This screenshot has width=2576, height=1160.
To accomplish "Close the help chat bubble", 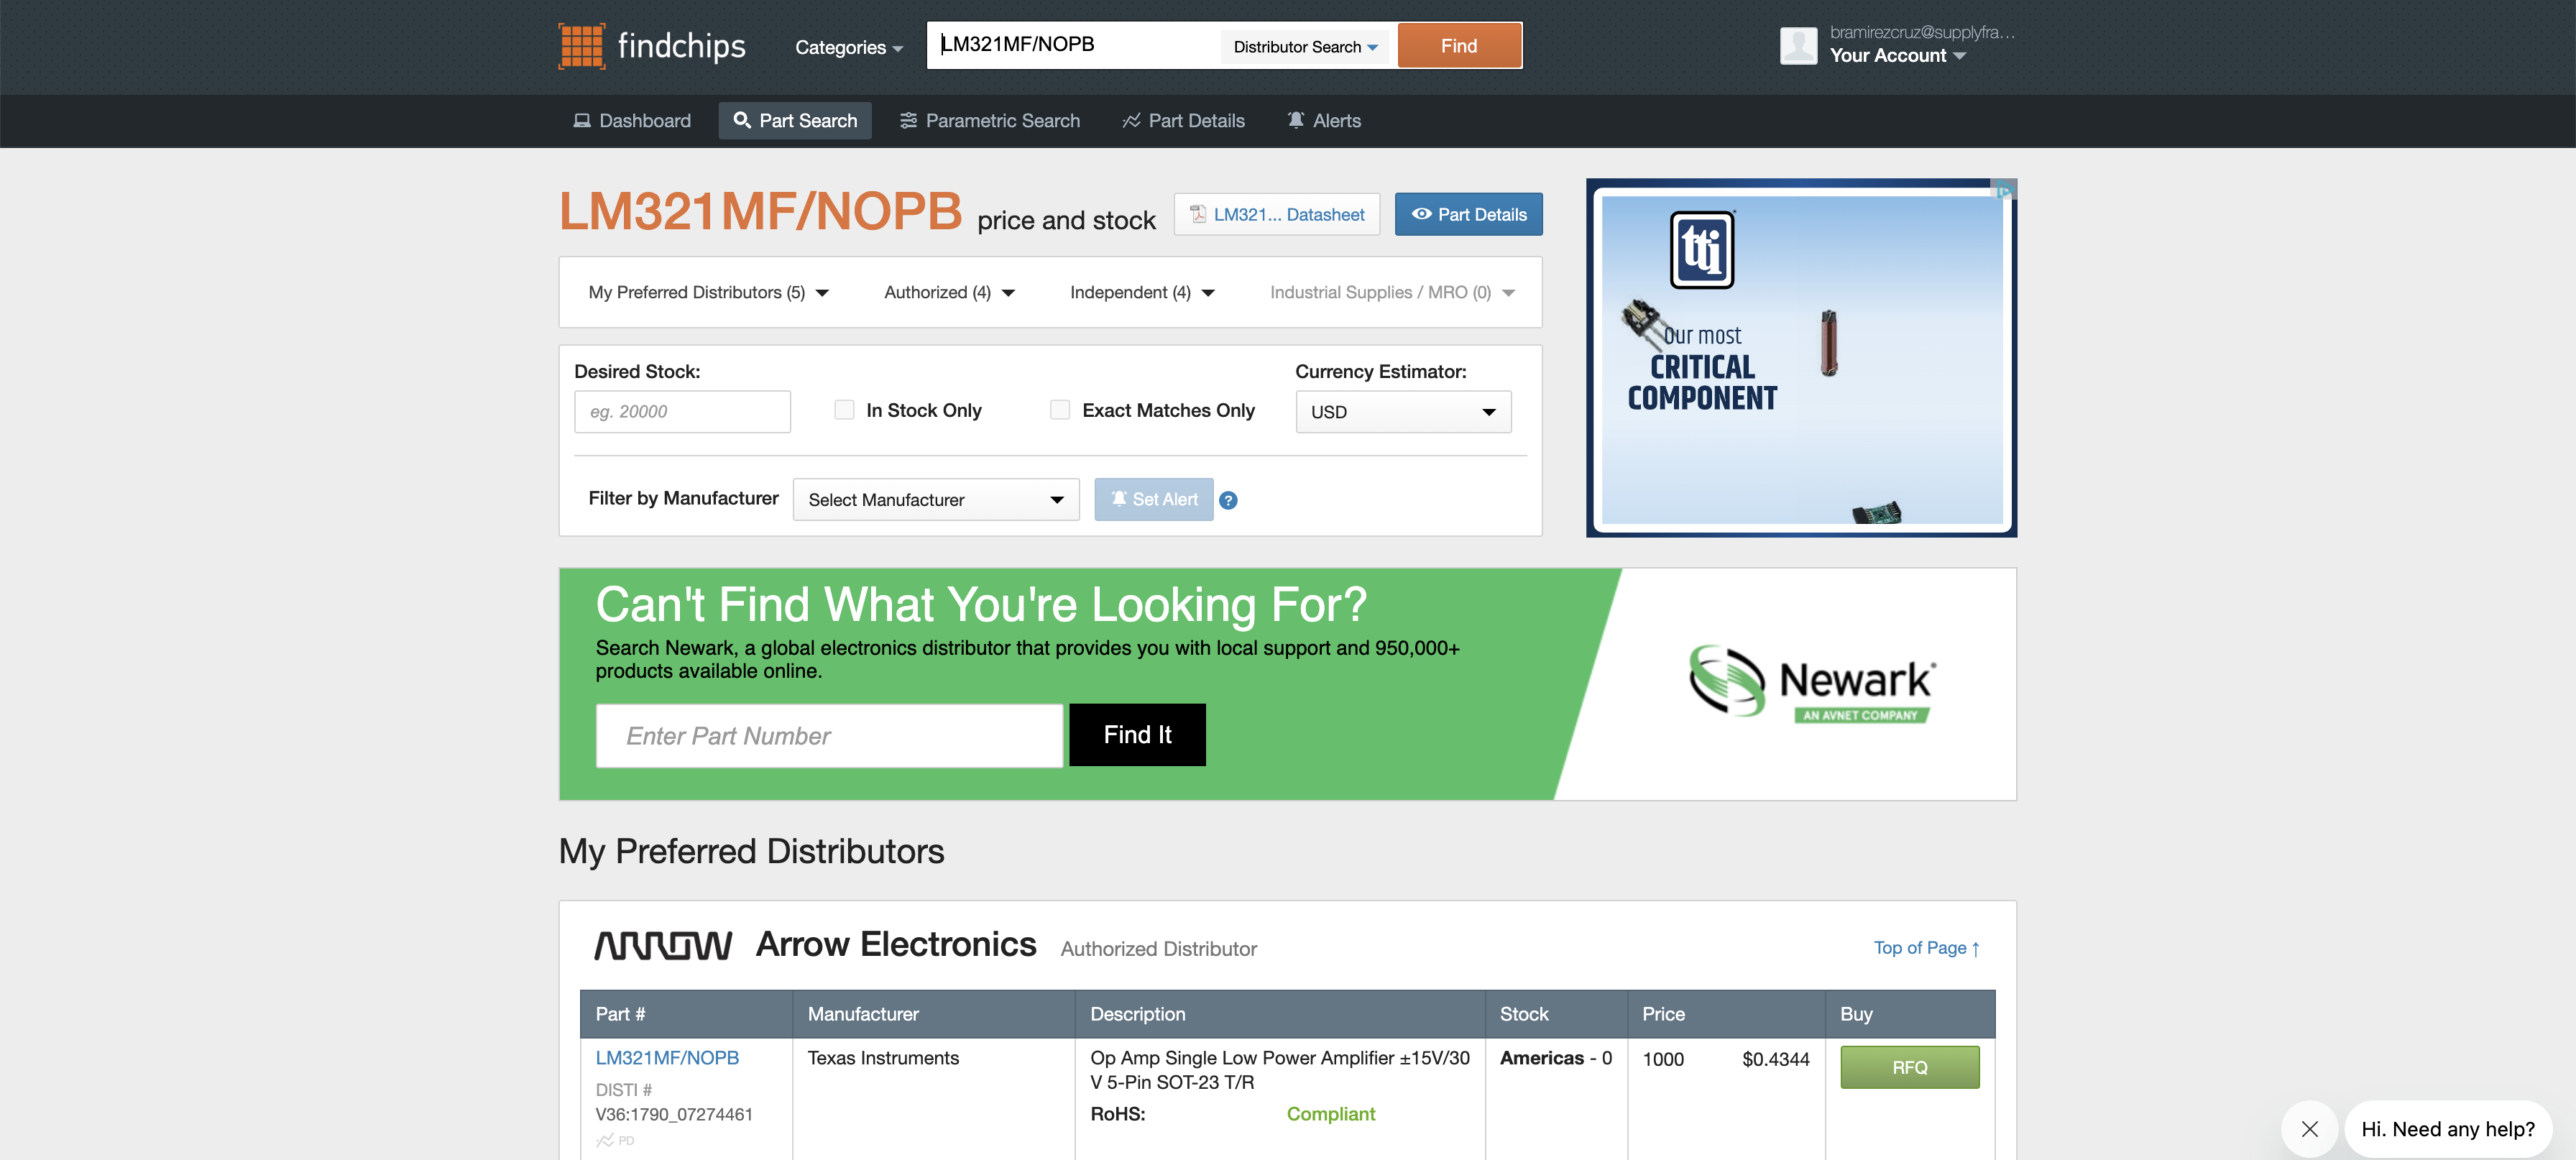I will (2309, 1129).
